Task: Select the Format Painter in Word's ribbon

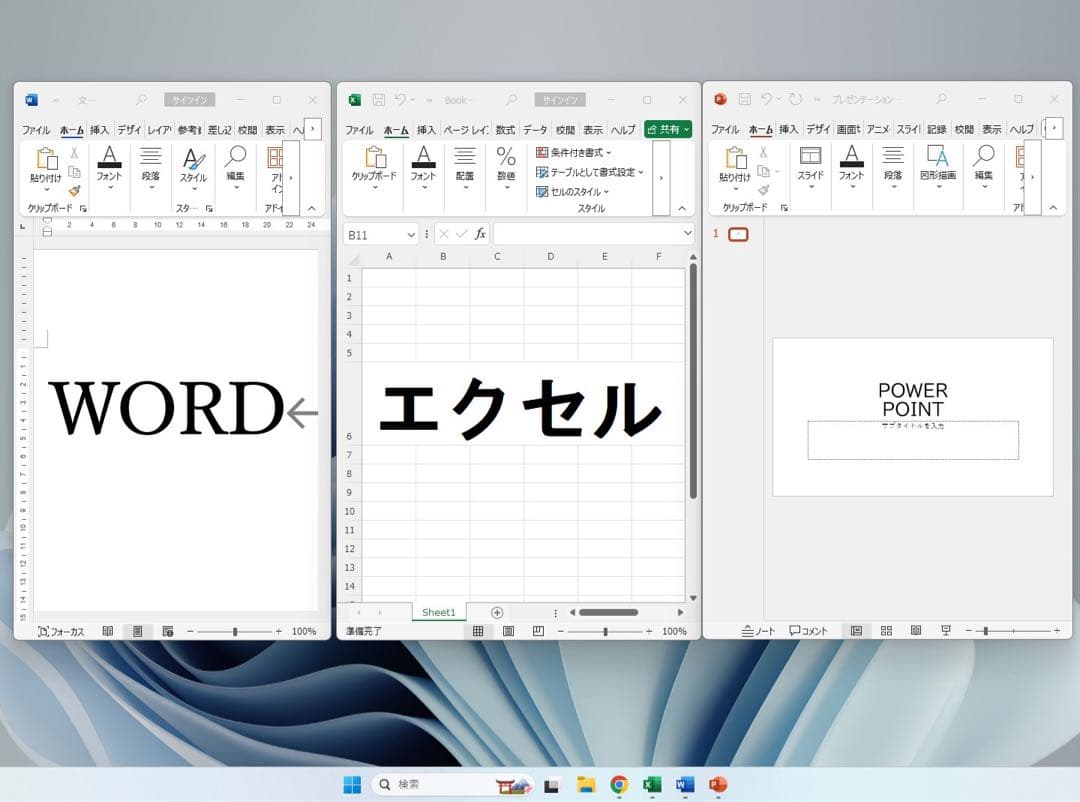Action: [74, 190]
